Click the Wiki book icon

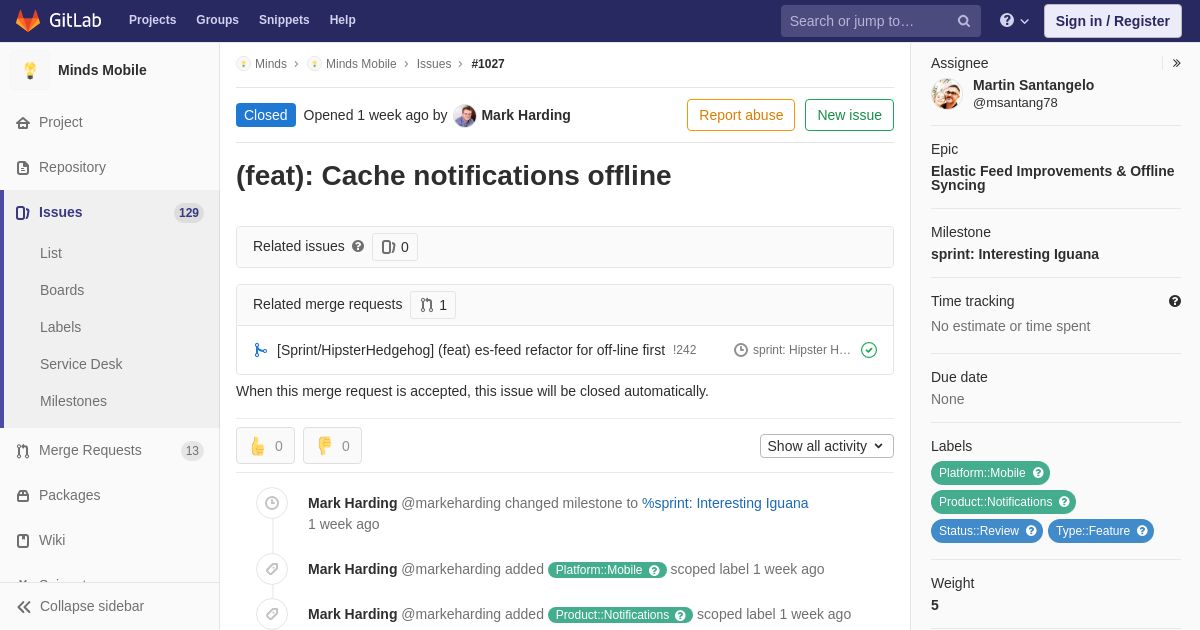(x=23, y=541)
